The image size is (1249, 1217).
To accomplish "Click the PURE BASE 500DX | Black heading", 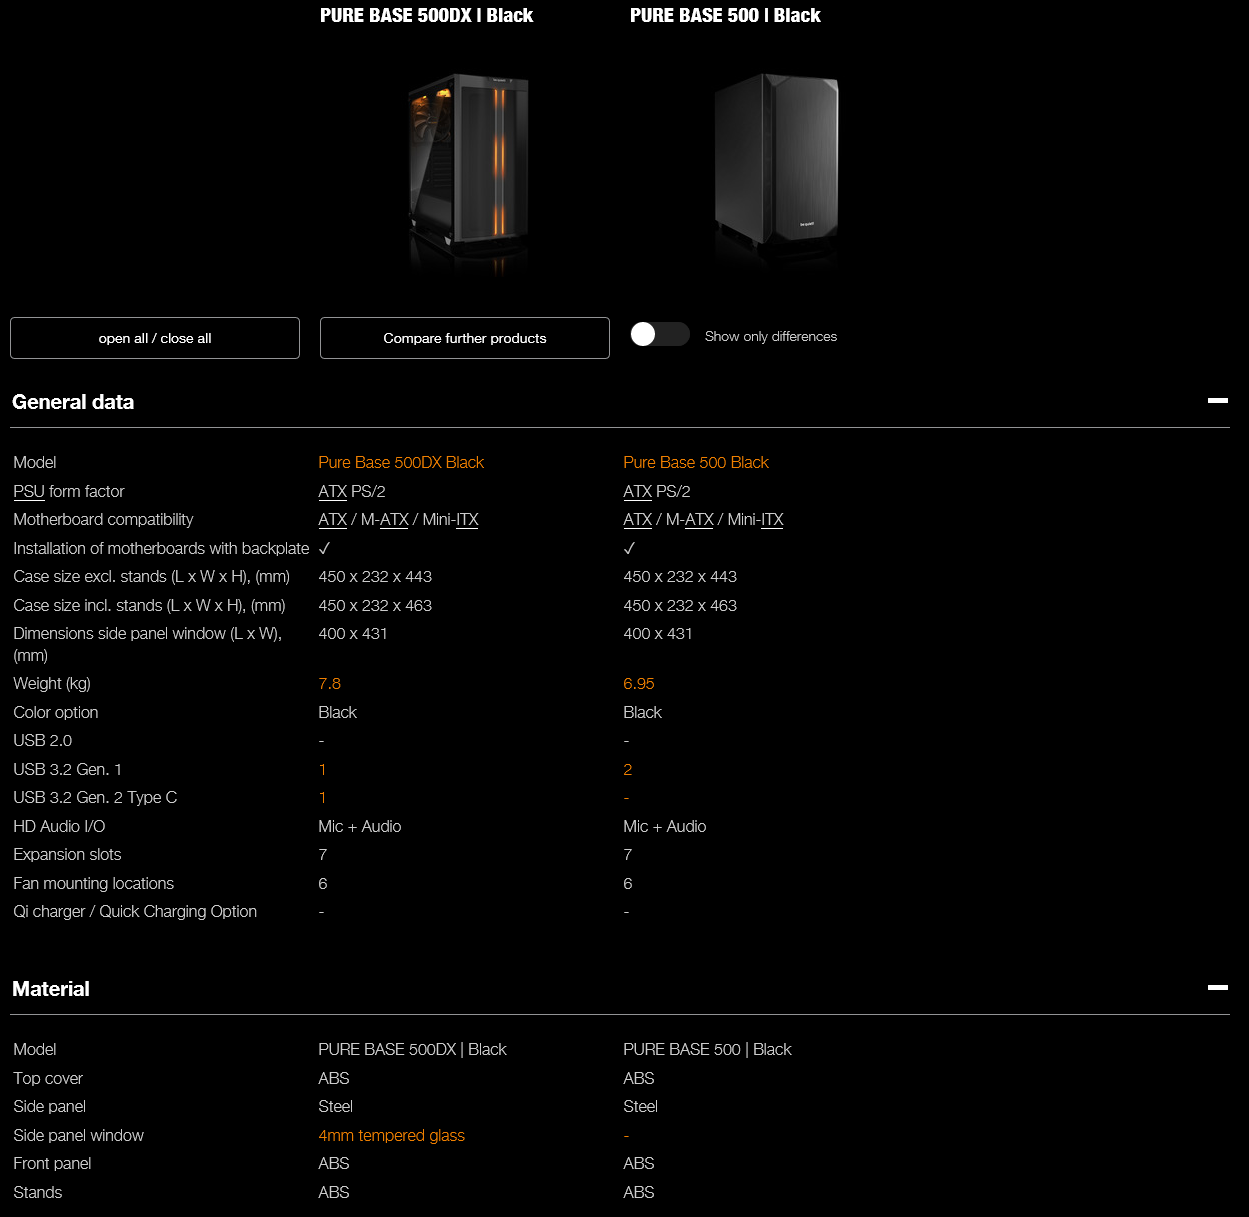I will (x=426, y=15).
